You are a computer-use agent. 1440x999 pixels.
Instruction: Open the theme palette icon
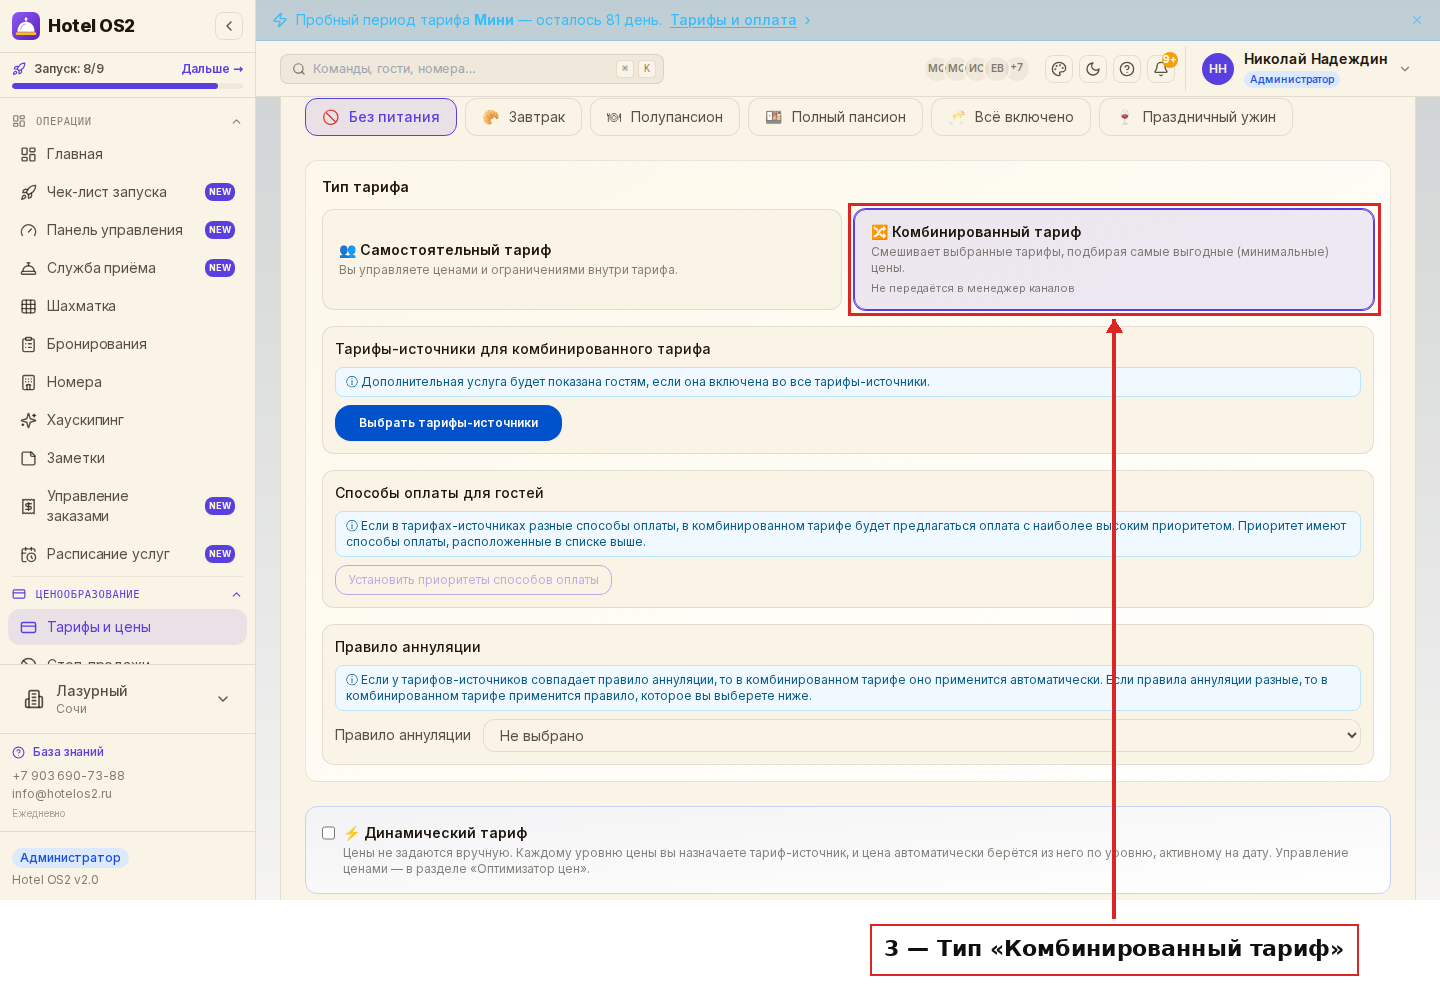(x=1059, y=69)
